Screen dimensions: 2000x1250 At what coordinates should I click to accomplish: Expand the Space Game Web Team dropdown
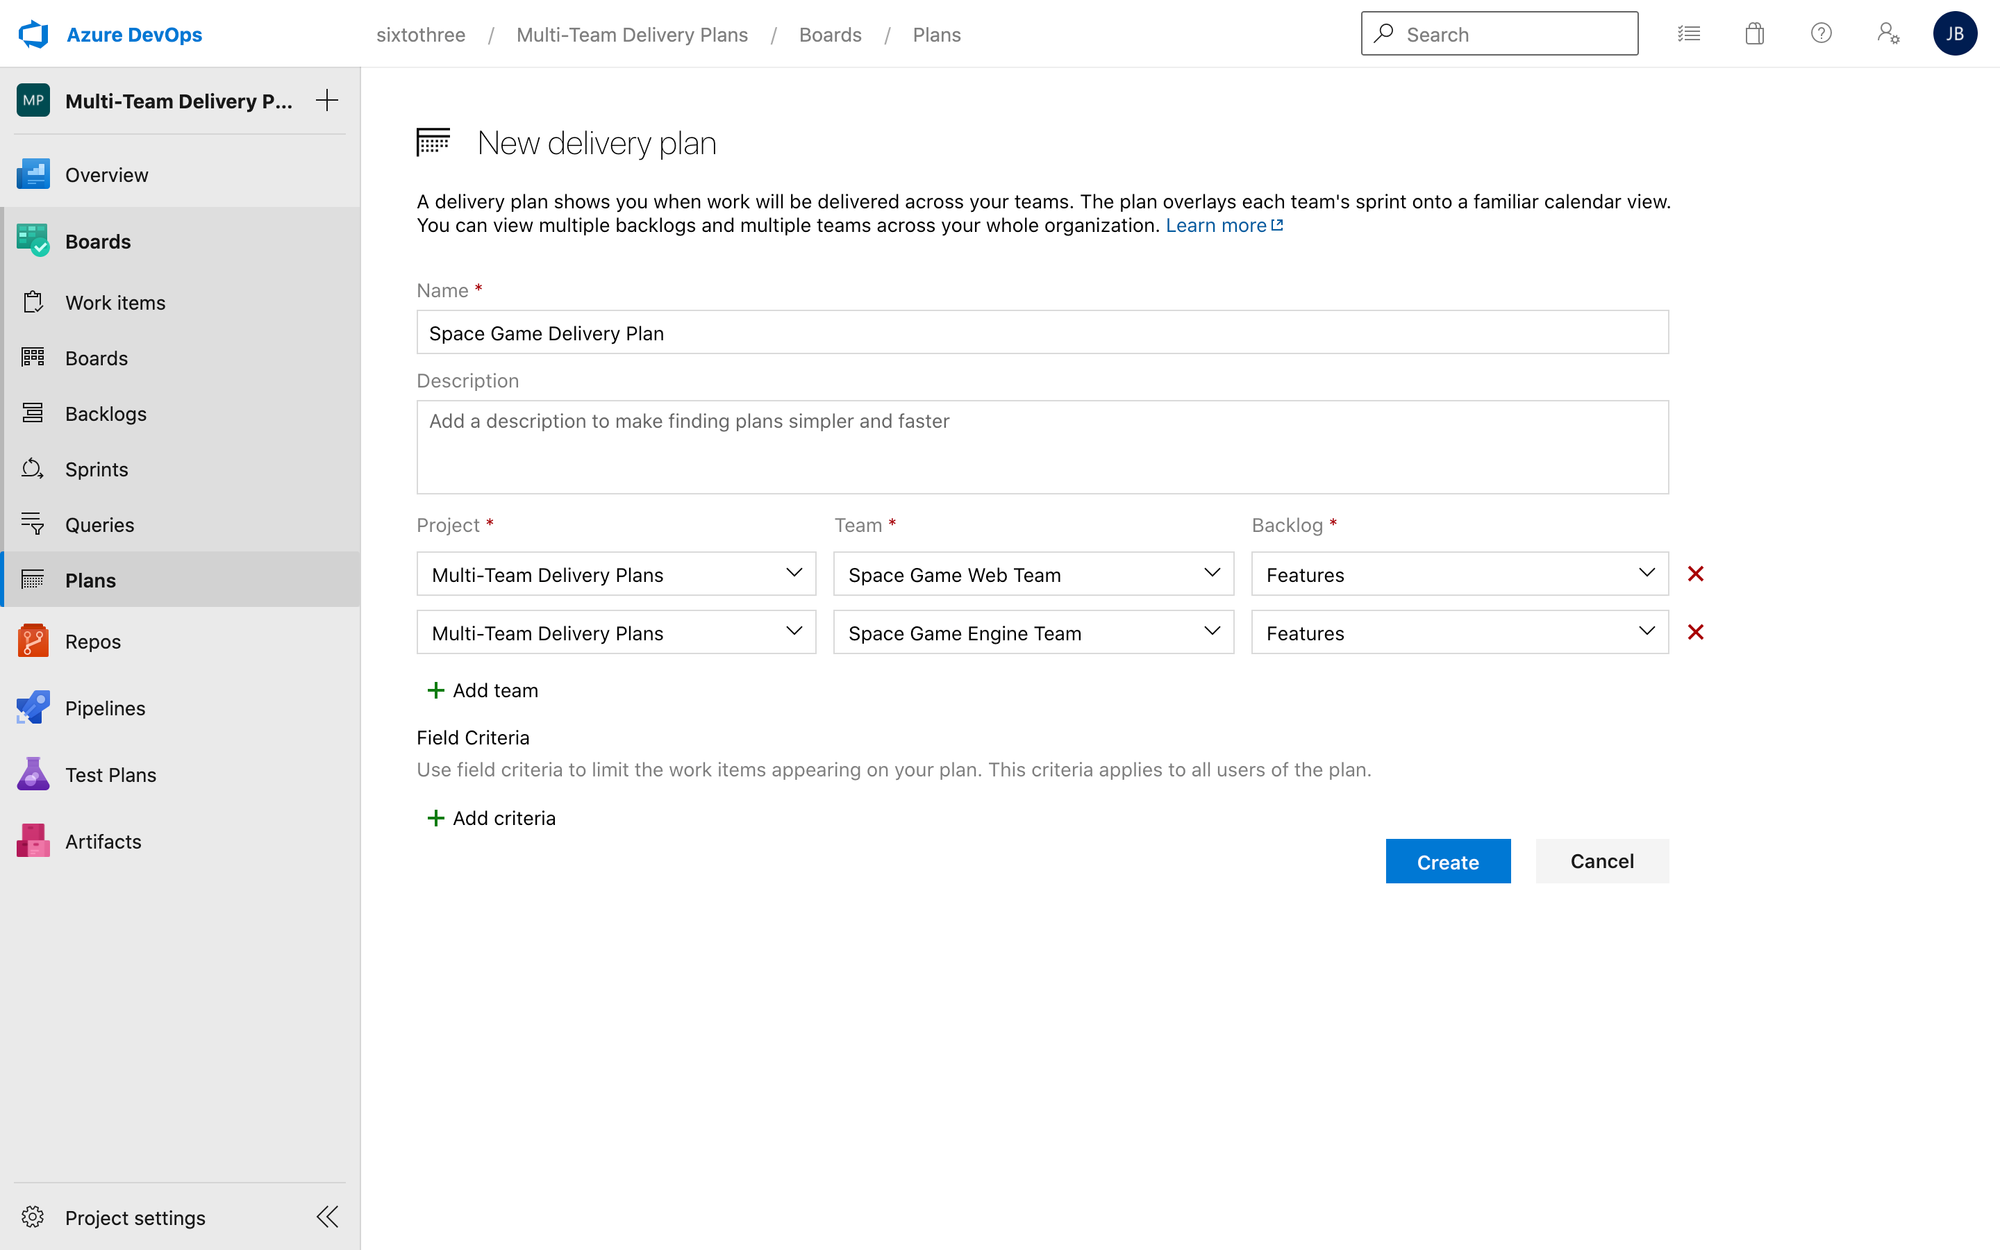tap(1033, 574)
